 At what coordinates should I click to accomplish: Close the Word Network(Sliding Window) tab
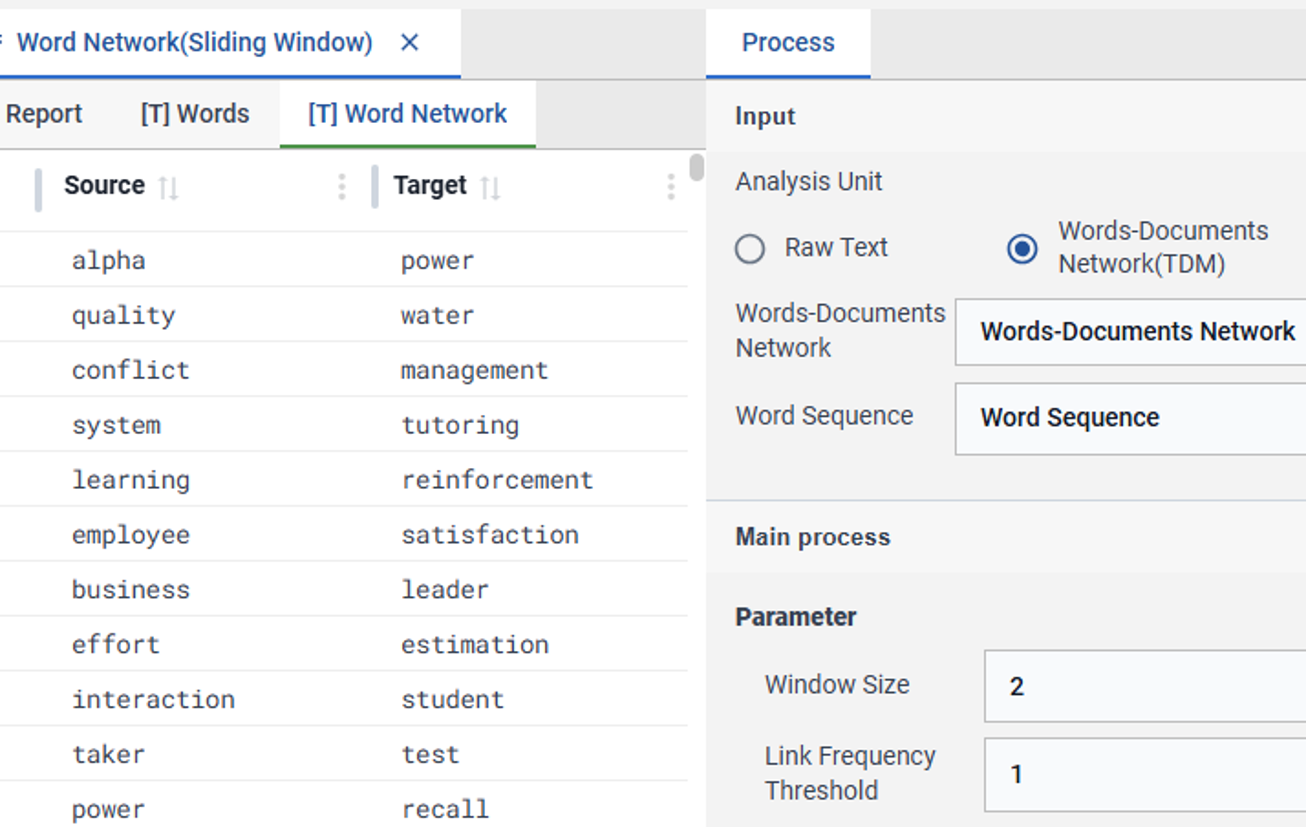pos(409,42)
